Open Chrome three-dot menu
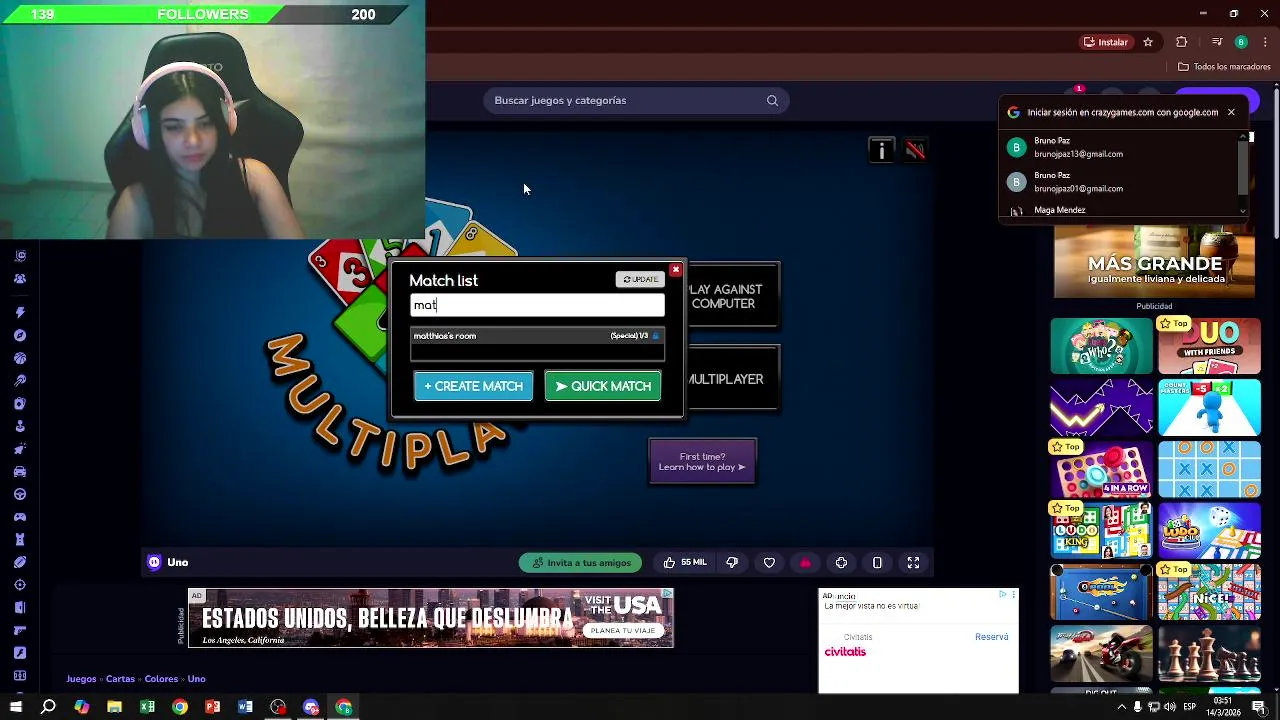 pos(1265,42)
